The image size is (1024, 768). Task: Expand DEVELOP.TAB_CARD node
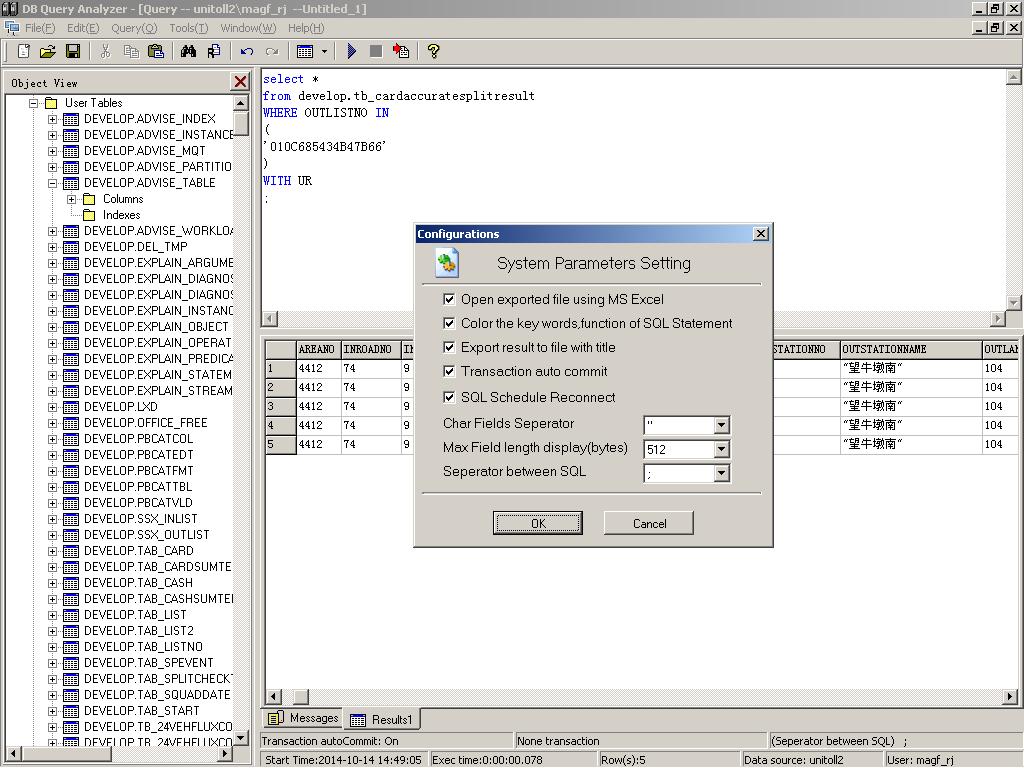pos(52,551)
